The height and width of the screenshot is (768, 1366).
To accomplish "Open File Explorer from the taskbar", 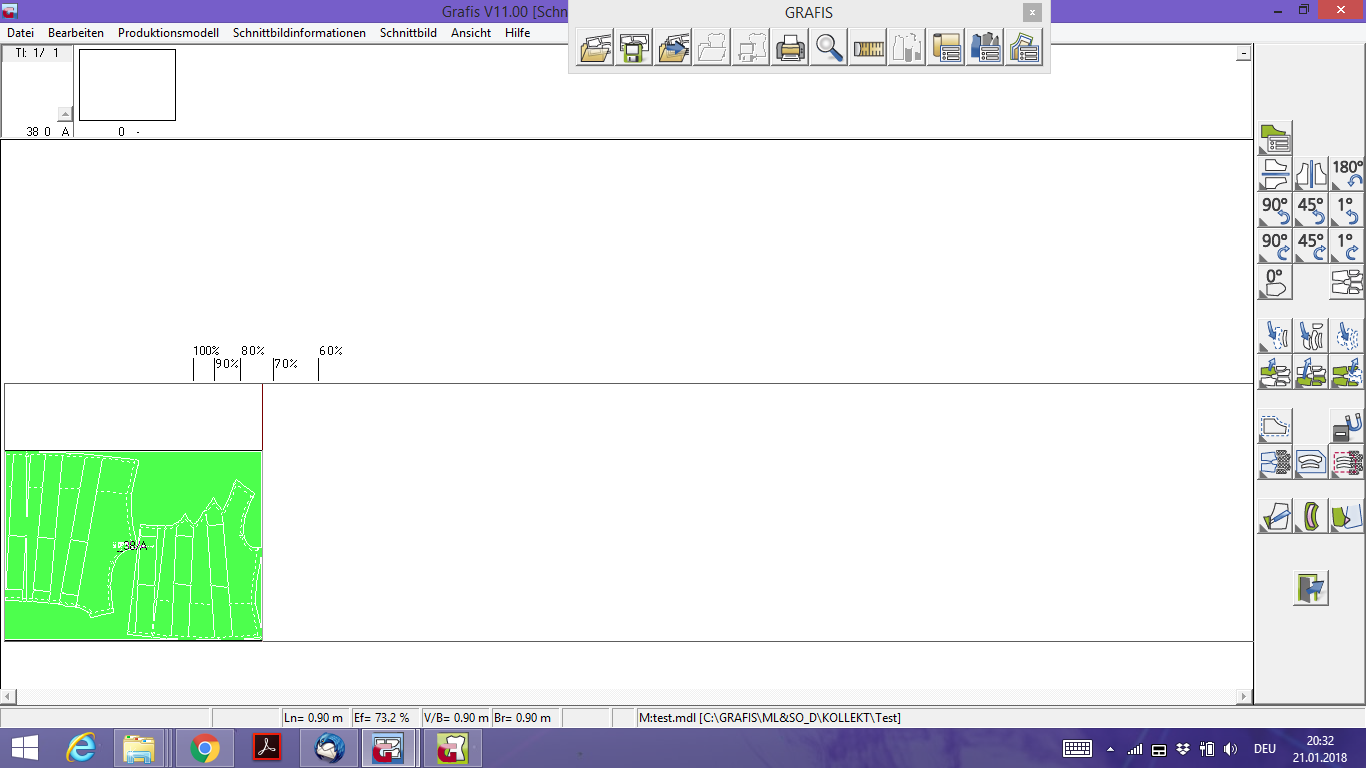I will pyautogui.click(x=139, y=748).
